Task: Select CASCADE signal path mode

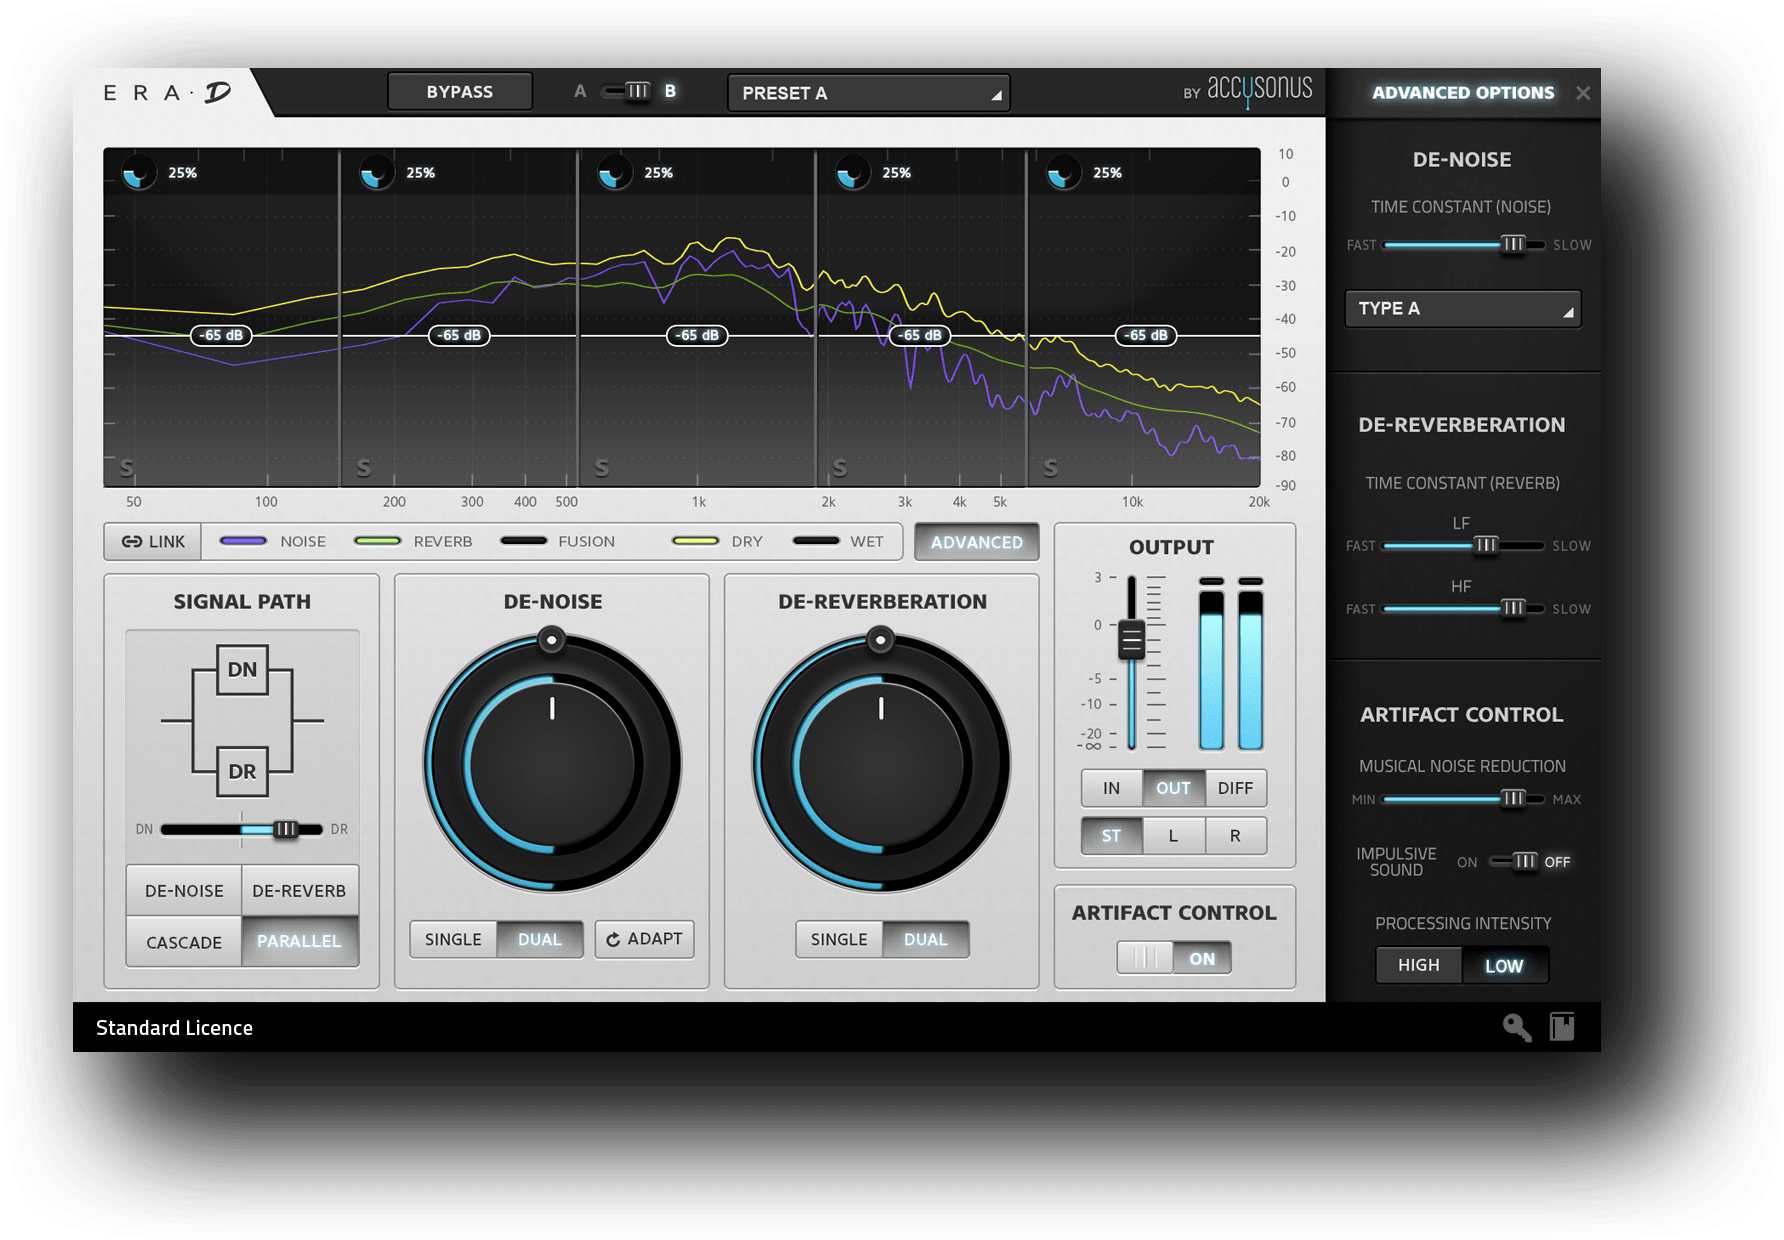Action: tap(184, 942)
